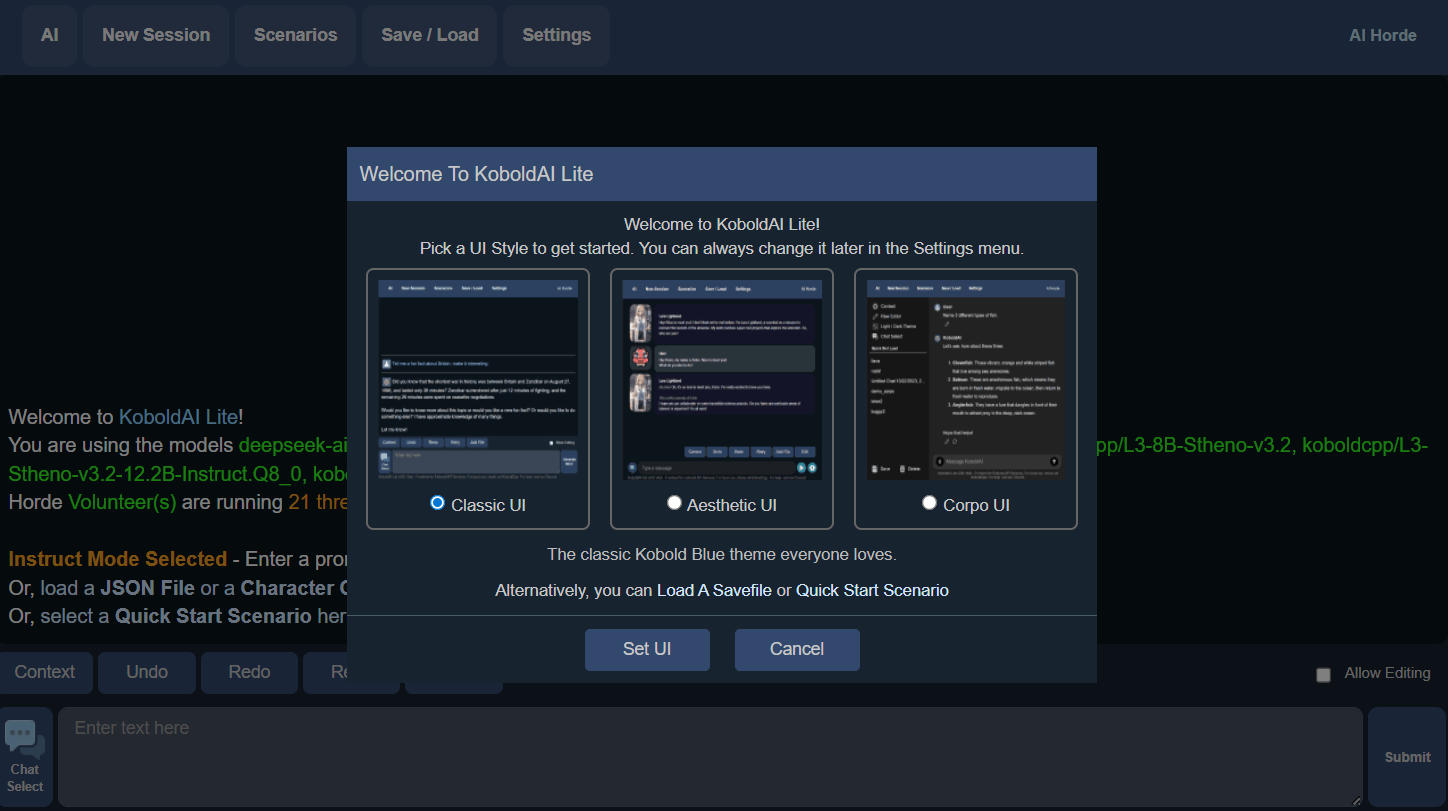Click the Classic UI preview thumbnail
The image size is (1448, 811).
[477, 380]
